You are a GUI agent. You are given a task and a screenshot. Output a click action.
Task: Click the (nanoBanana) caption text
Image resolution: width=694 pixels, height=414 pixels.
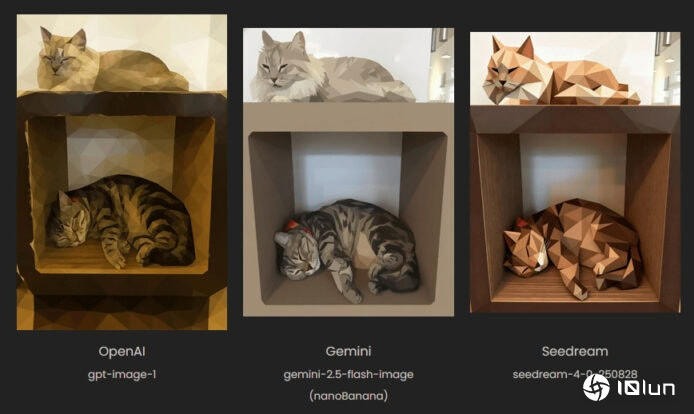point(348,395)
